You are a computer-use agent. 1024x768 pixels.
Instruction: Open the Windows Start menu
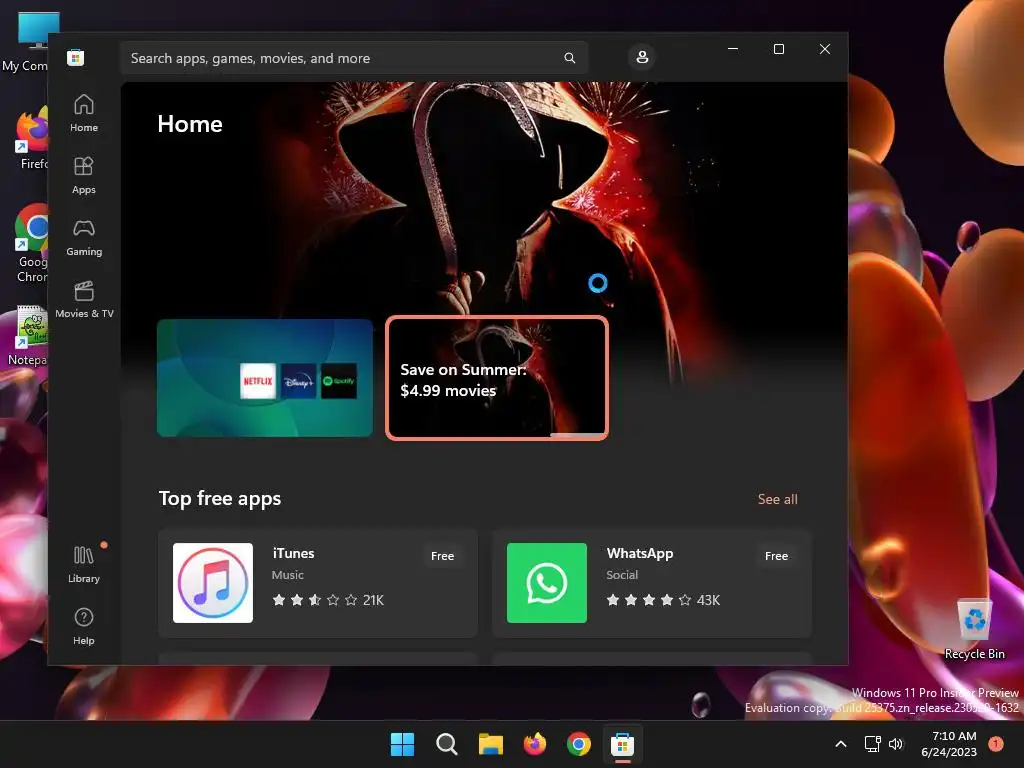[402, 744]
